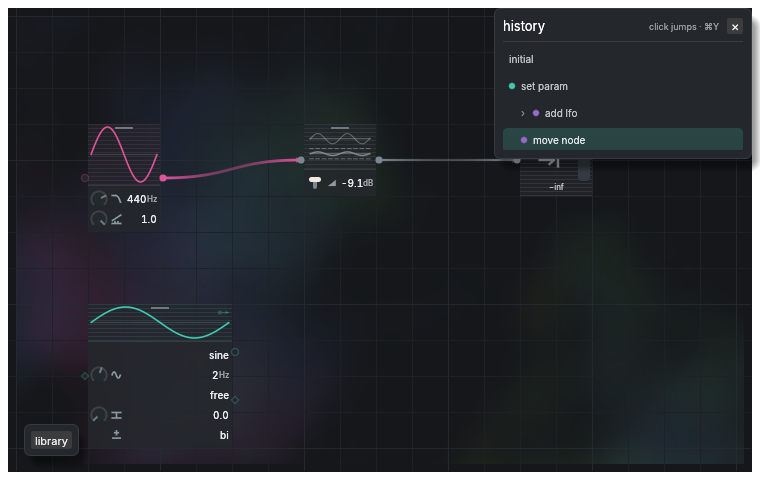
Task: Open the LFO sine shape selector
Action: pyautogui.click(x=219, y=355)
